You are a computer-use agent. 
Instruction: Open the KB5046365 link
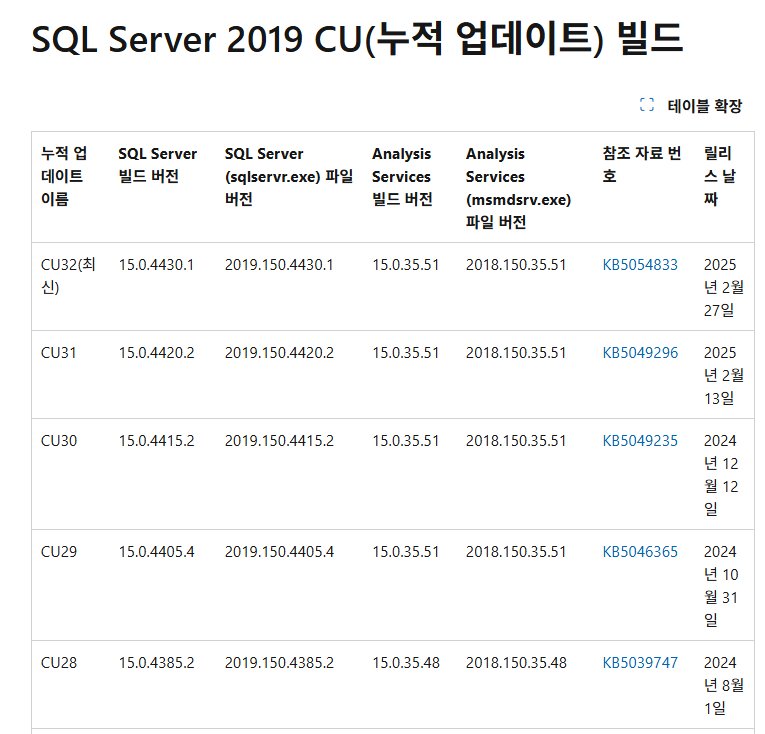click(640, 552)
